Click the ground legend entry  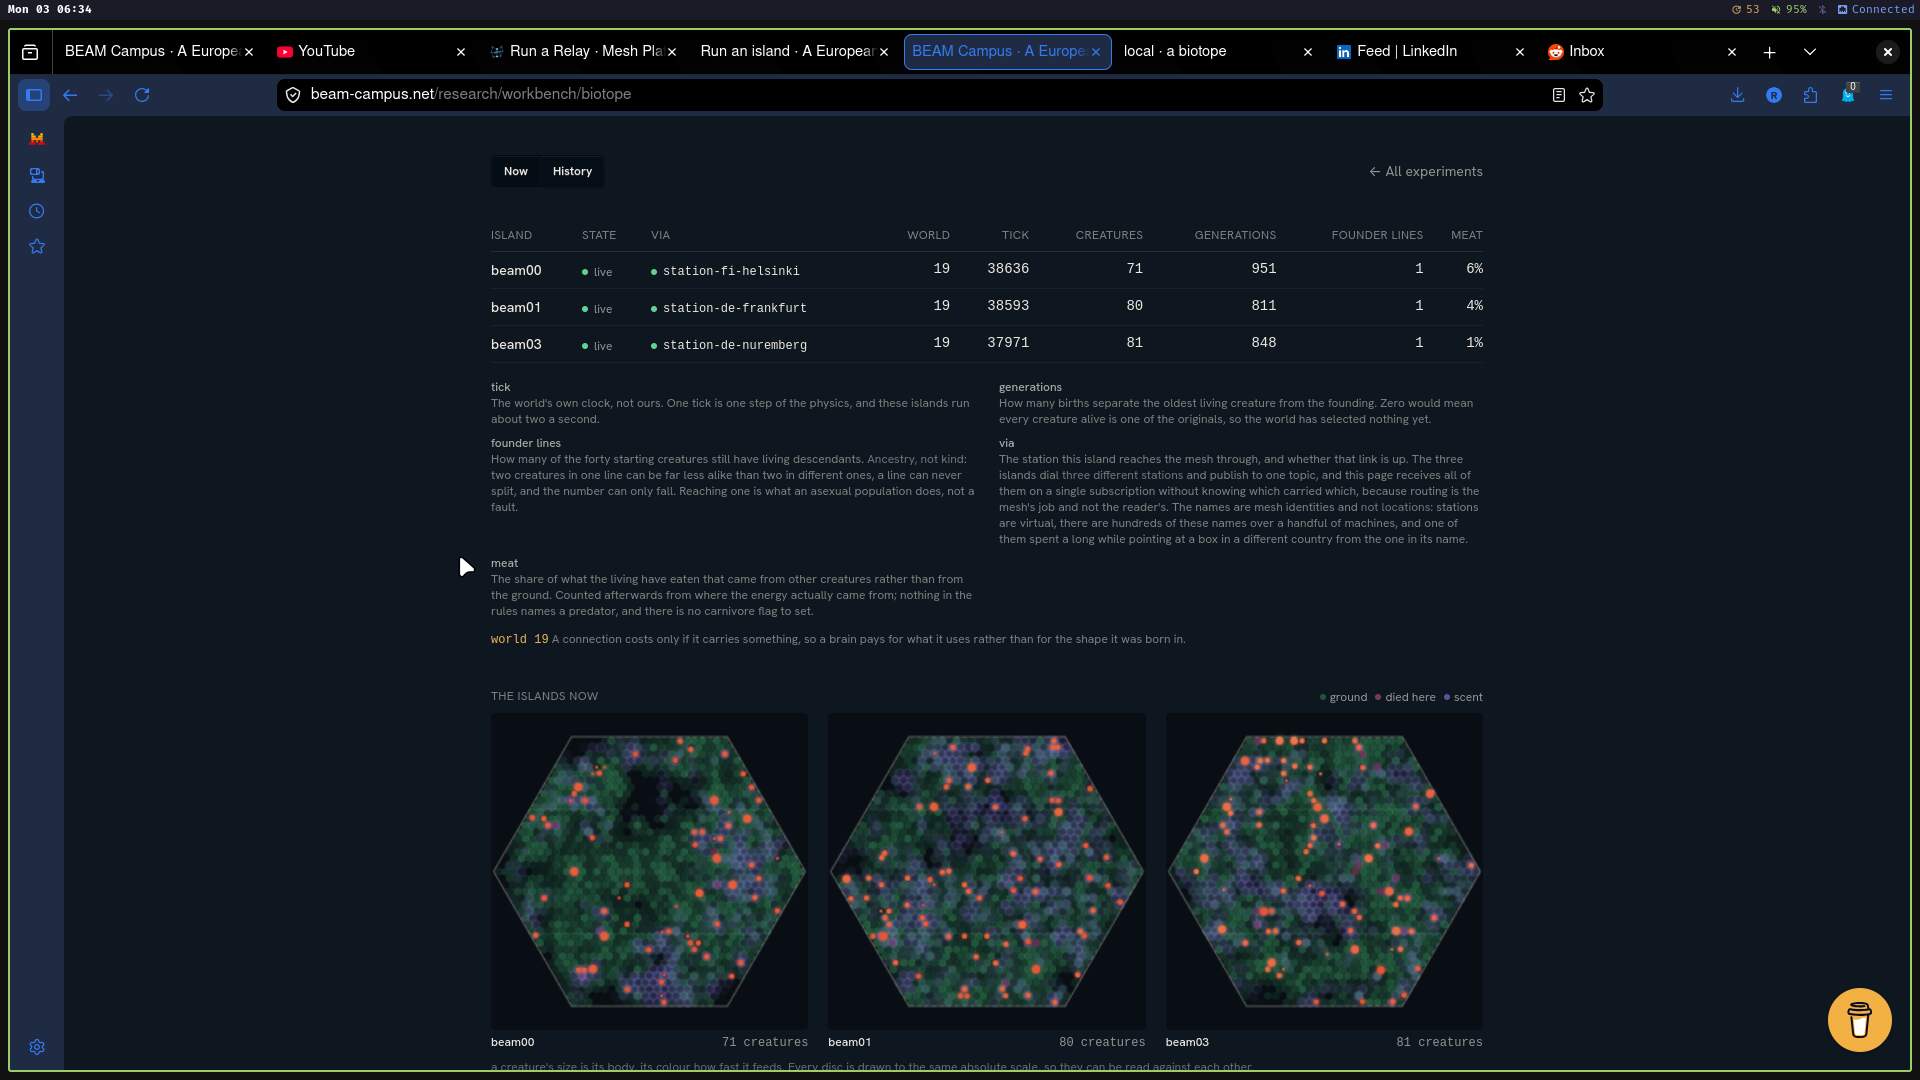[1343, 698]
